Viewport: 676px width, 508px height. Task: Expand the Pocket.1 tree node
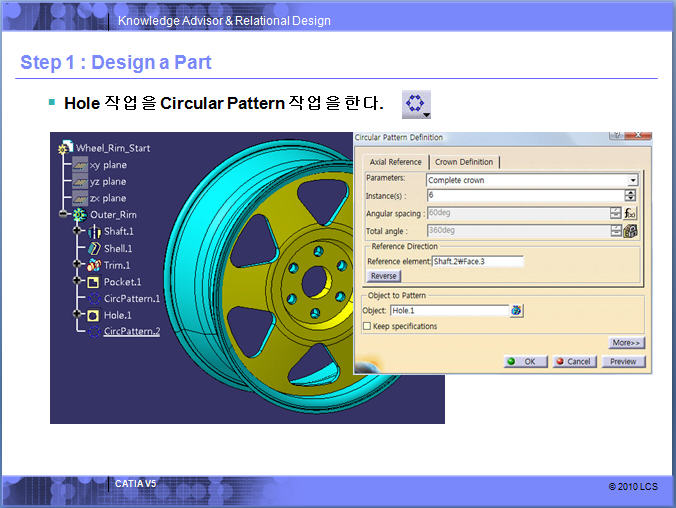pyautogui.click(x=78, y=280)
